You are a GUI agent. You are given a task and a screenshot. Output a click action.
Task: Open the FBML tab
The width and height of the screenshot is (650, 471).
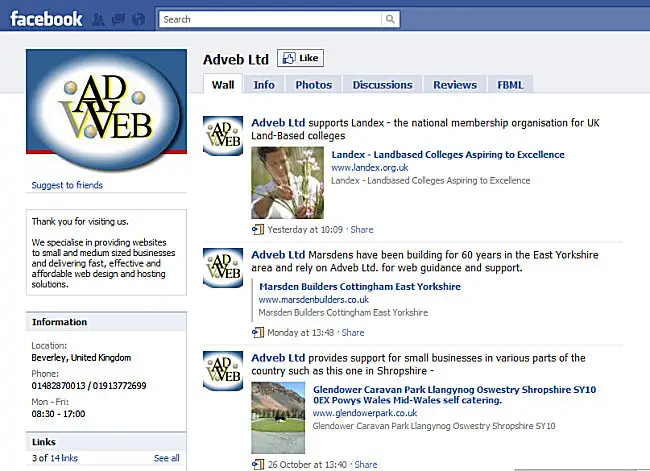click(510, 85)
